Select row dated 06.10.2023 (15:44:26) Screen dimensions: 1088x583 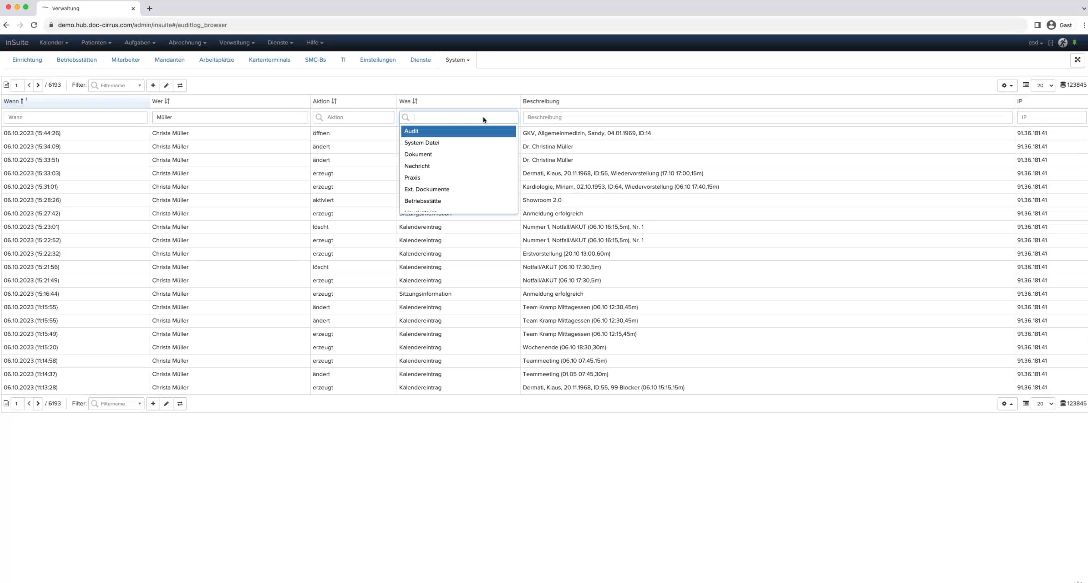click(544, 133)
